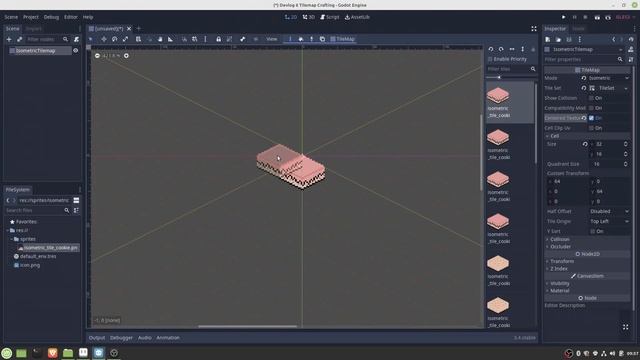Image resolution: width=640 pixels, height=360 pixels.
Task: Open the Tile Origin Top Left dropdown
Action: pyautogui.click(x=609, y=221)
